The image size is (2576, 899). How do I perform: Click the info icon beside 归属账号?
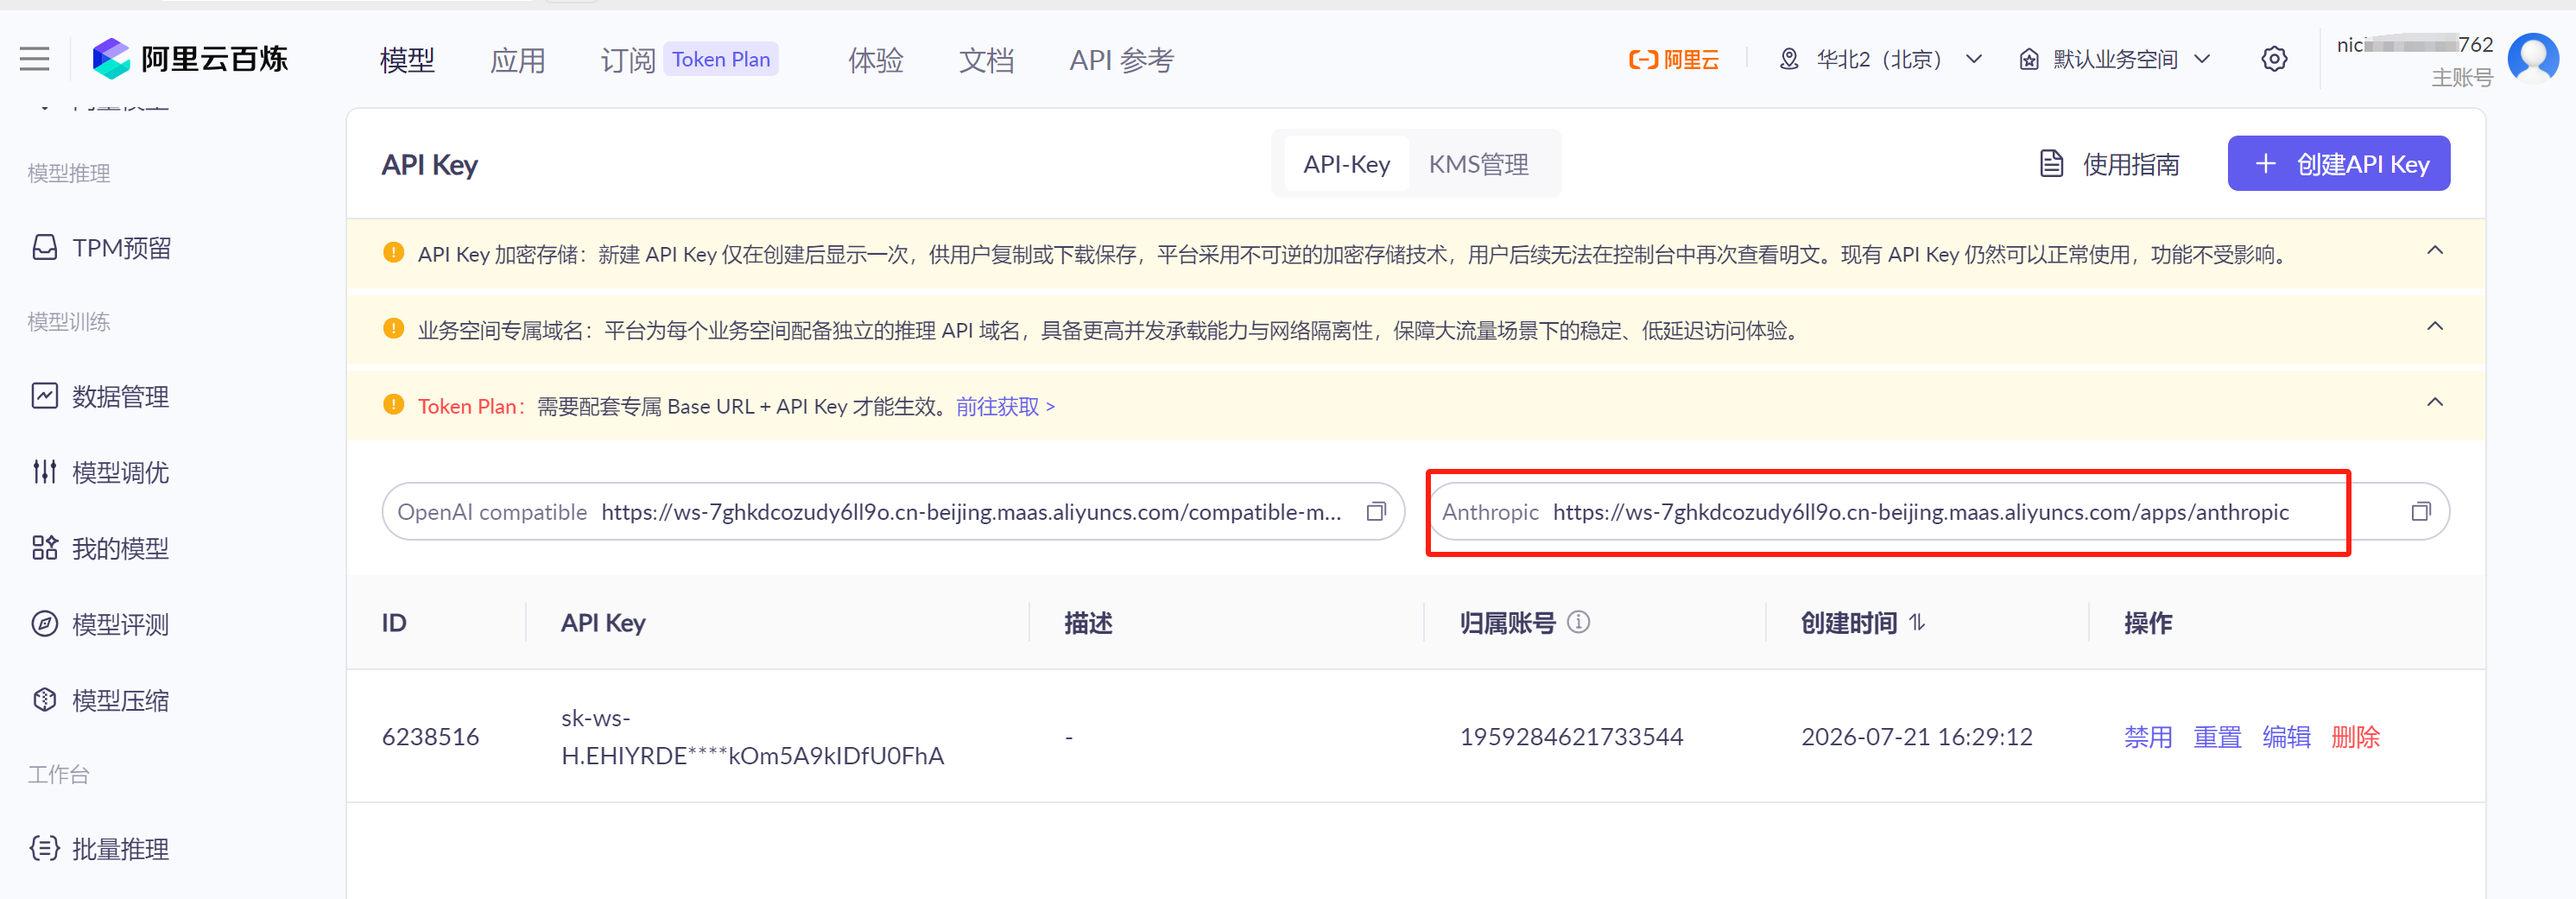(x=1578, y=622)
